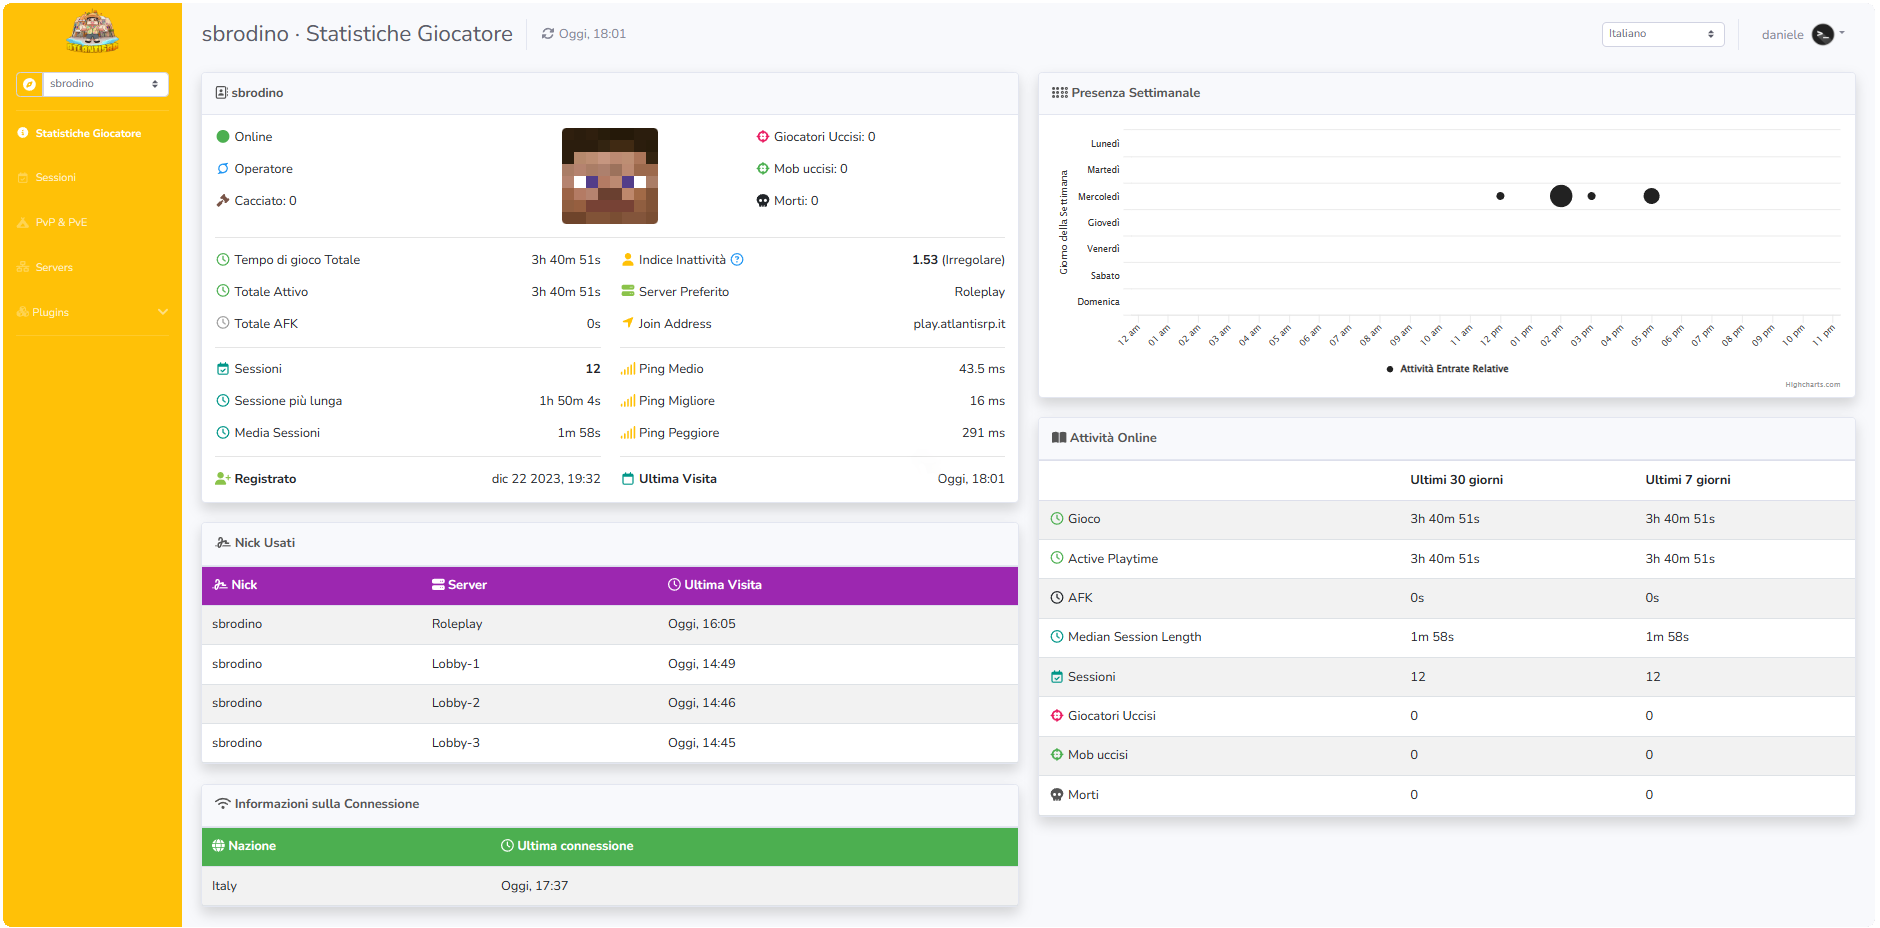Open the sbrodino player selector dropdown
Image resolution: width=1880 pixels, height=928 pixels.
pos(104,84)
